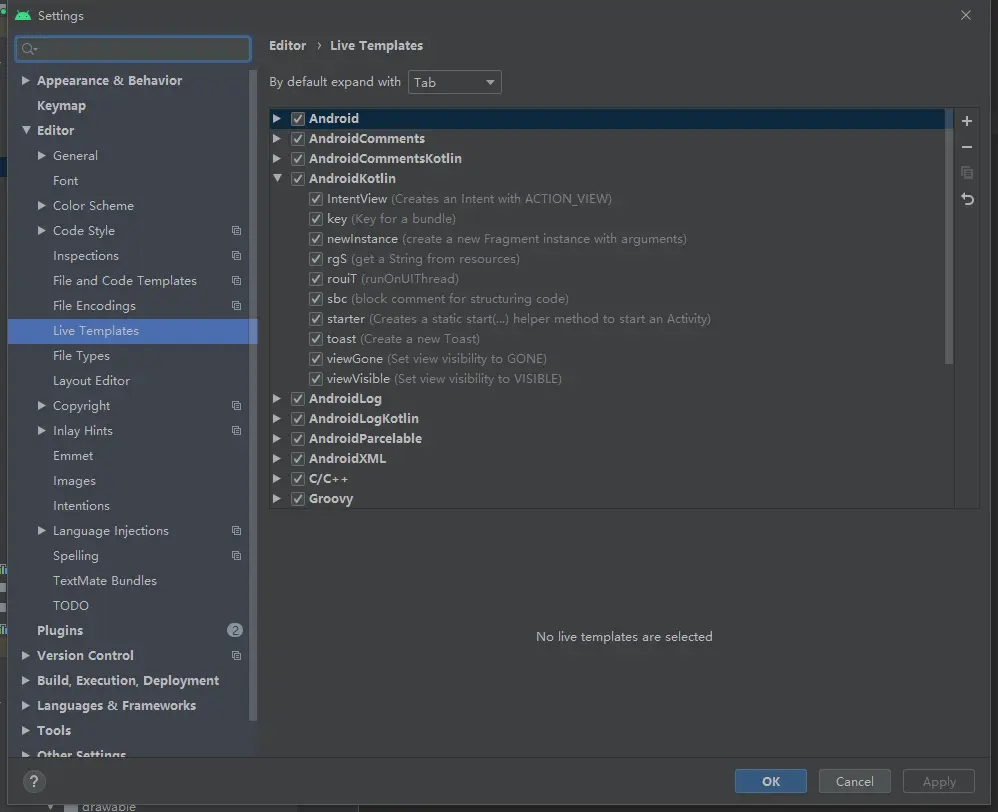Screen dimensions: 998x812
Task: Click project-level icon beside File Encodings
Action: pos(236,305)
